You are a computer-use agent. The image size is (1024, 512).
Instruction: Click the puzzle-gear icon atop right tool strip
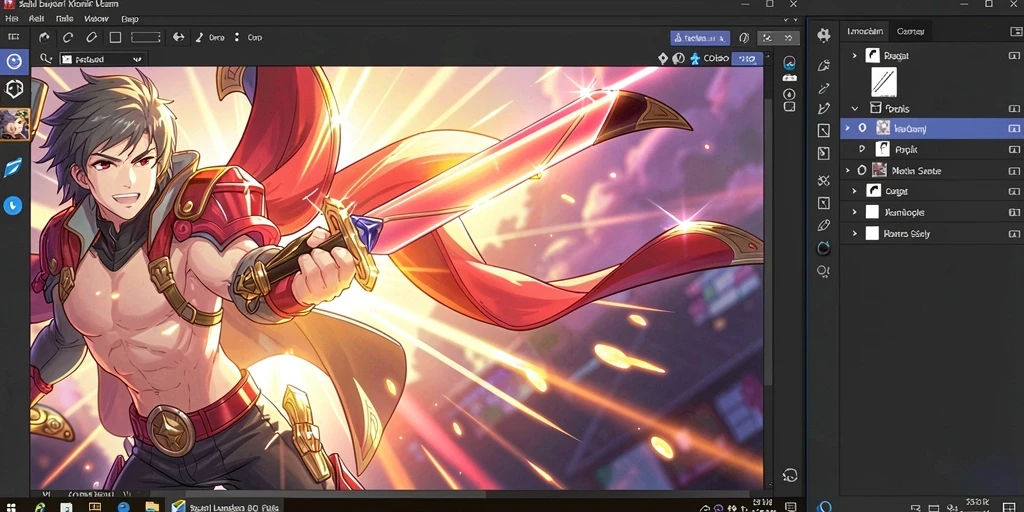click(824, 35)
